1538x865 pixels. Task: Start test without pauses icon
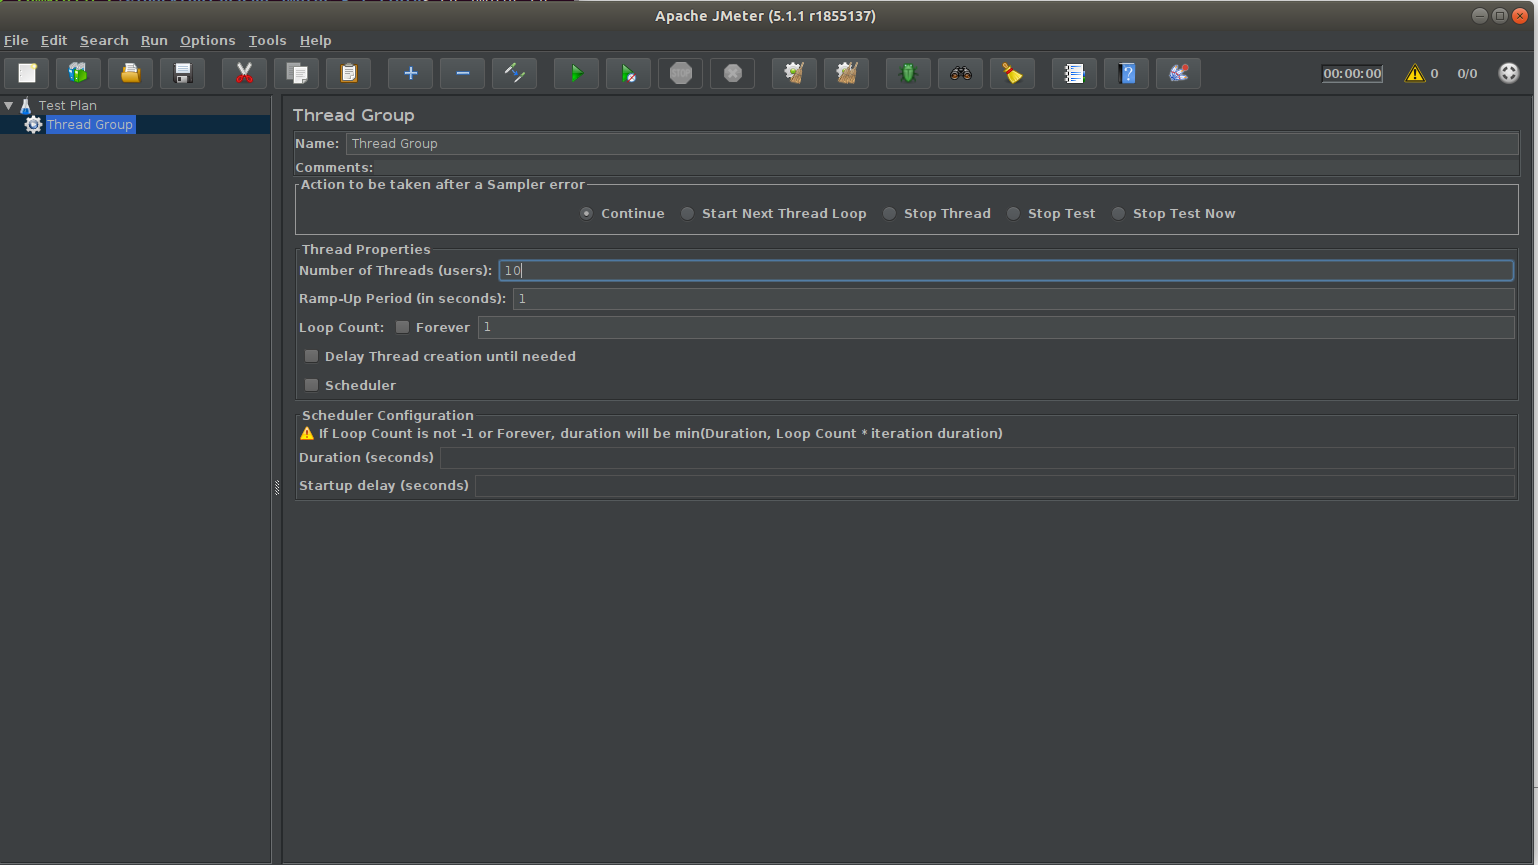pyautogui.click(x=628, y=73)
